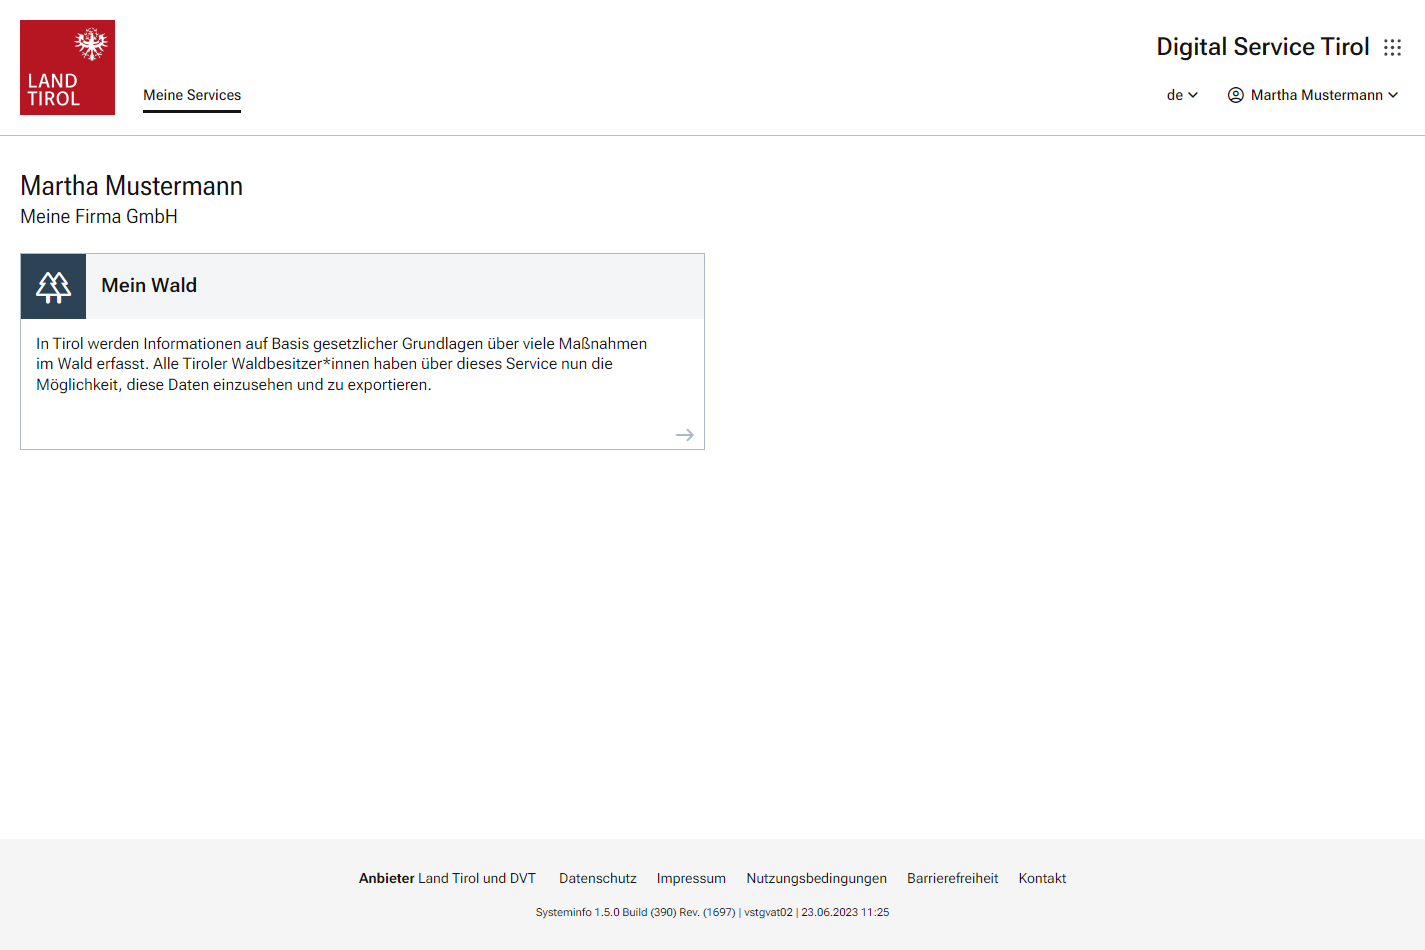Image resolution: width=1425 pixels, height=950 pixels.
Task: Switch to the Meine Services tab
Action: coord(192,96)
